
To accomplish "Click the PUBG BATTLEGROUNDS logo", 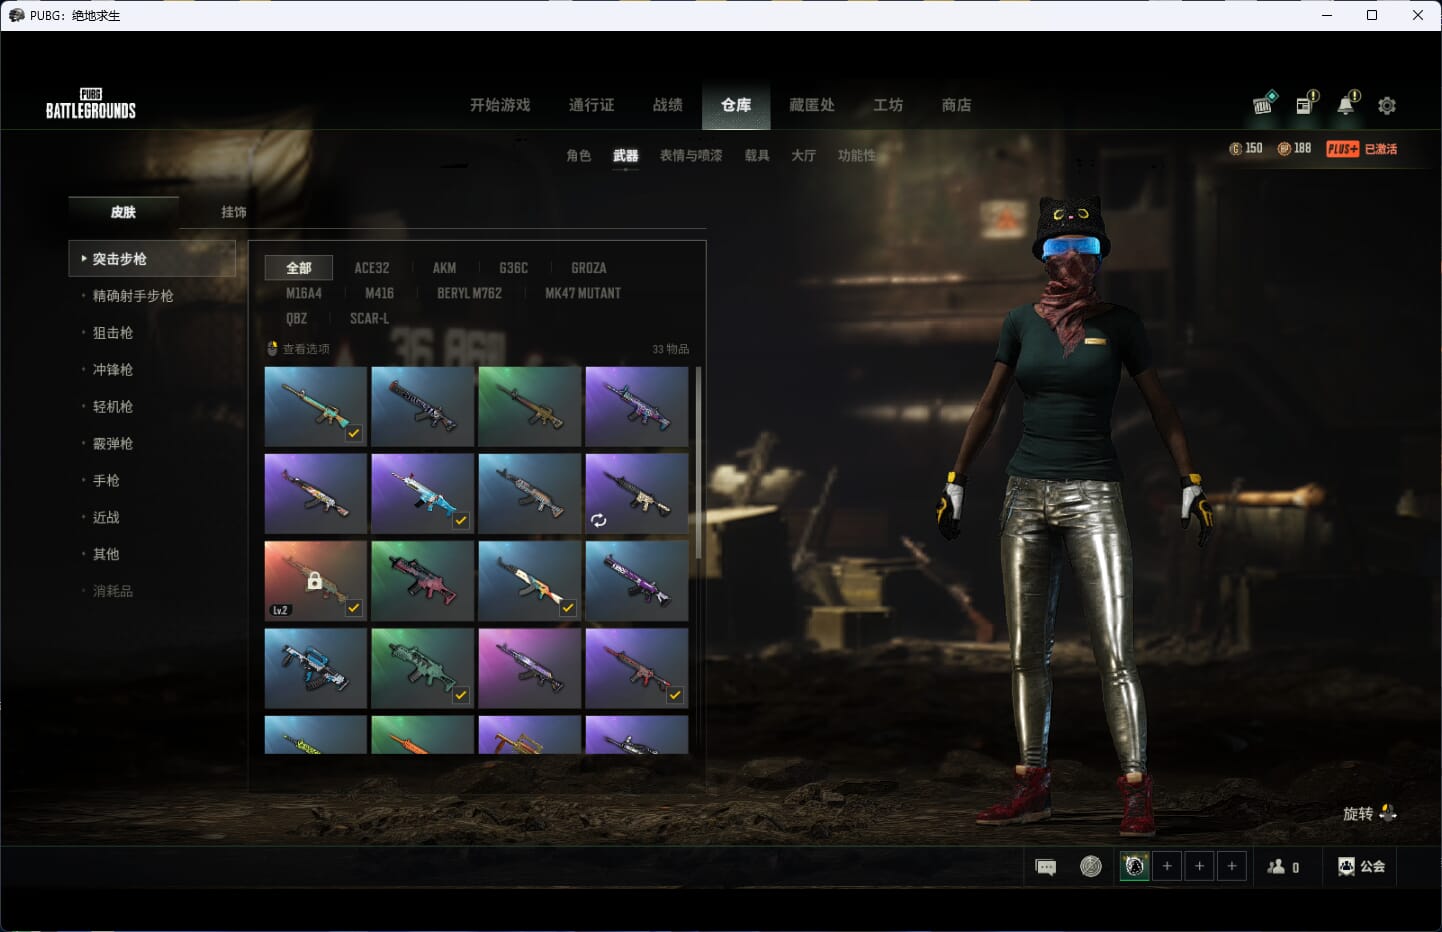I will (91, 104).
